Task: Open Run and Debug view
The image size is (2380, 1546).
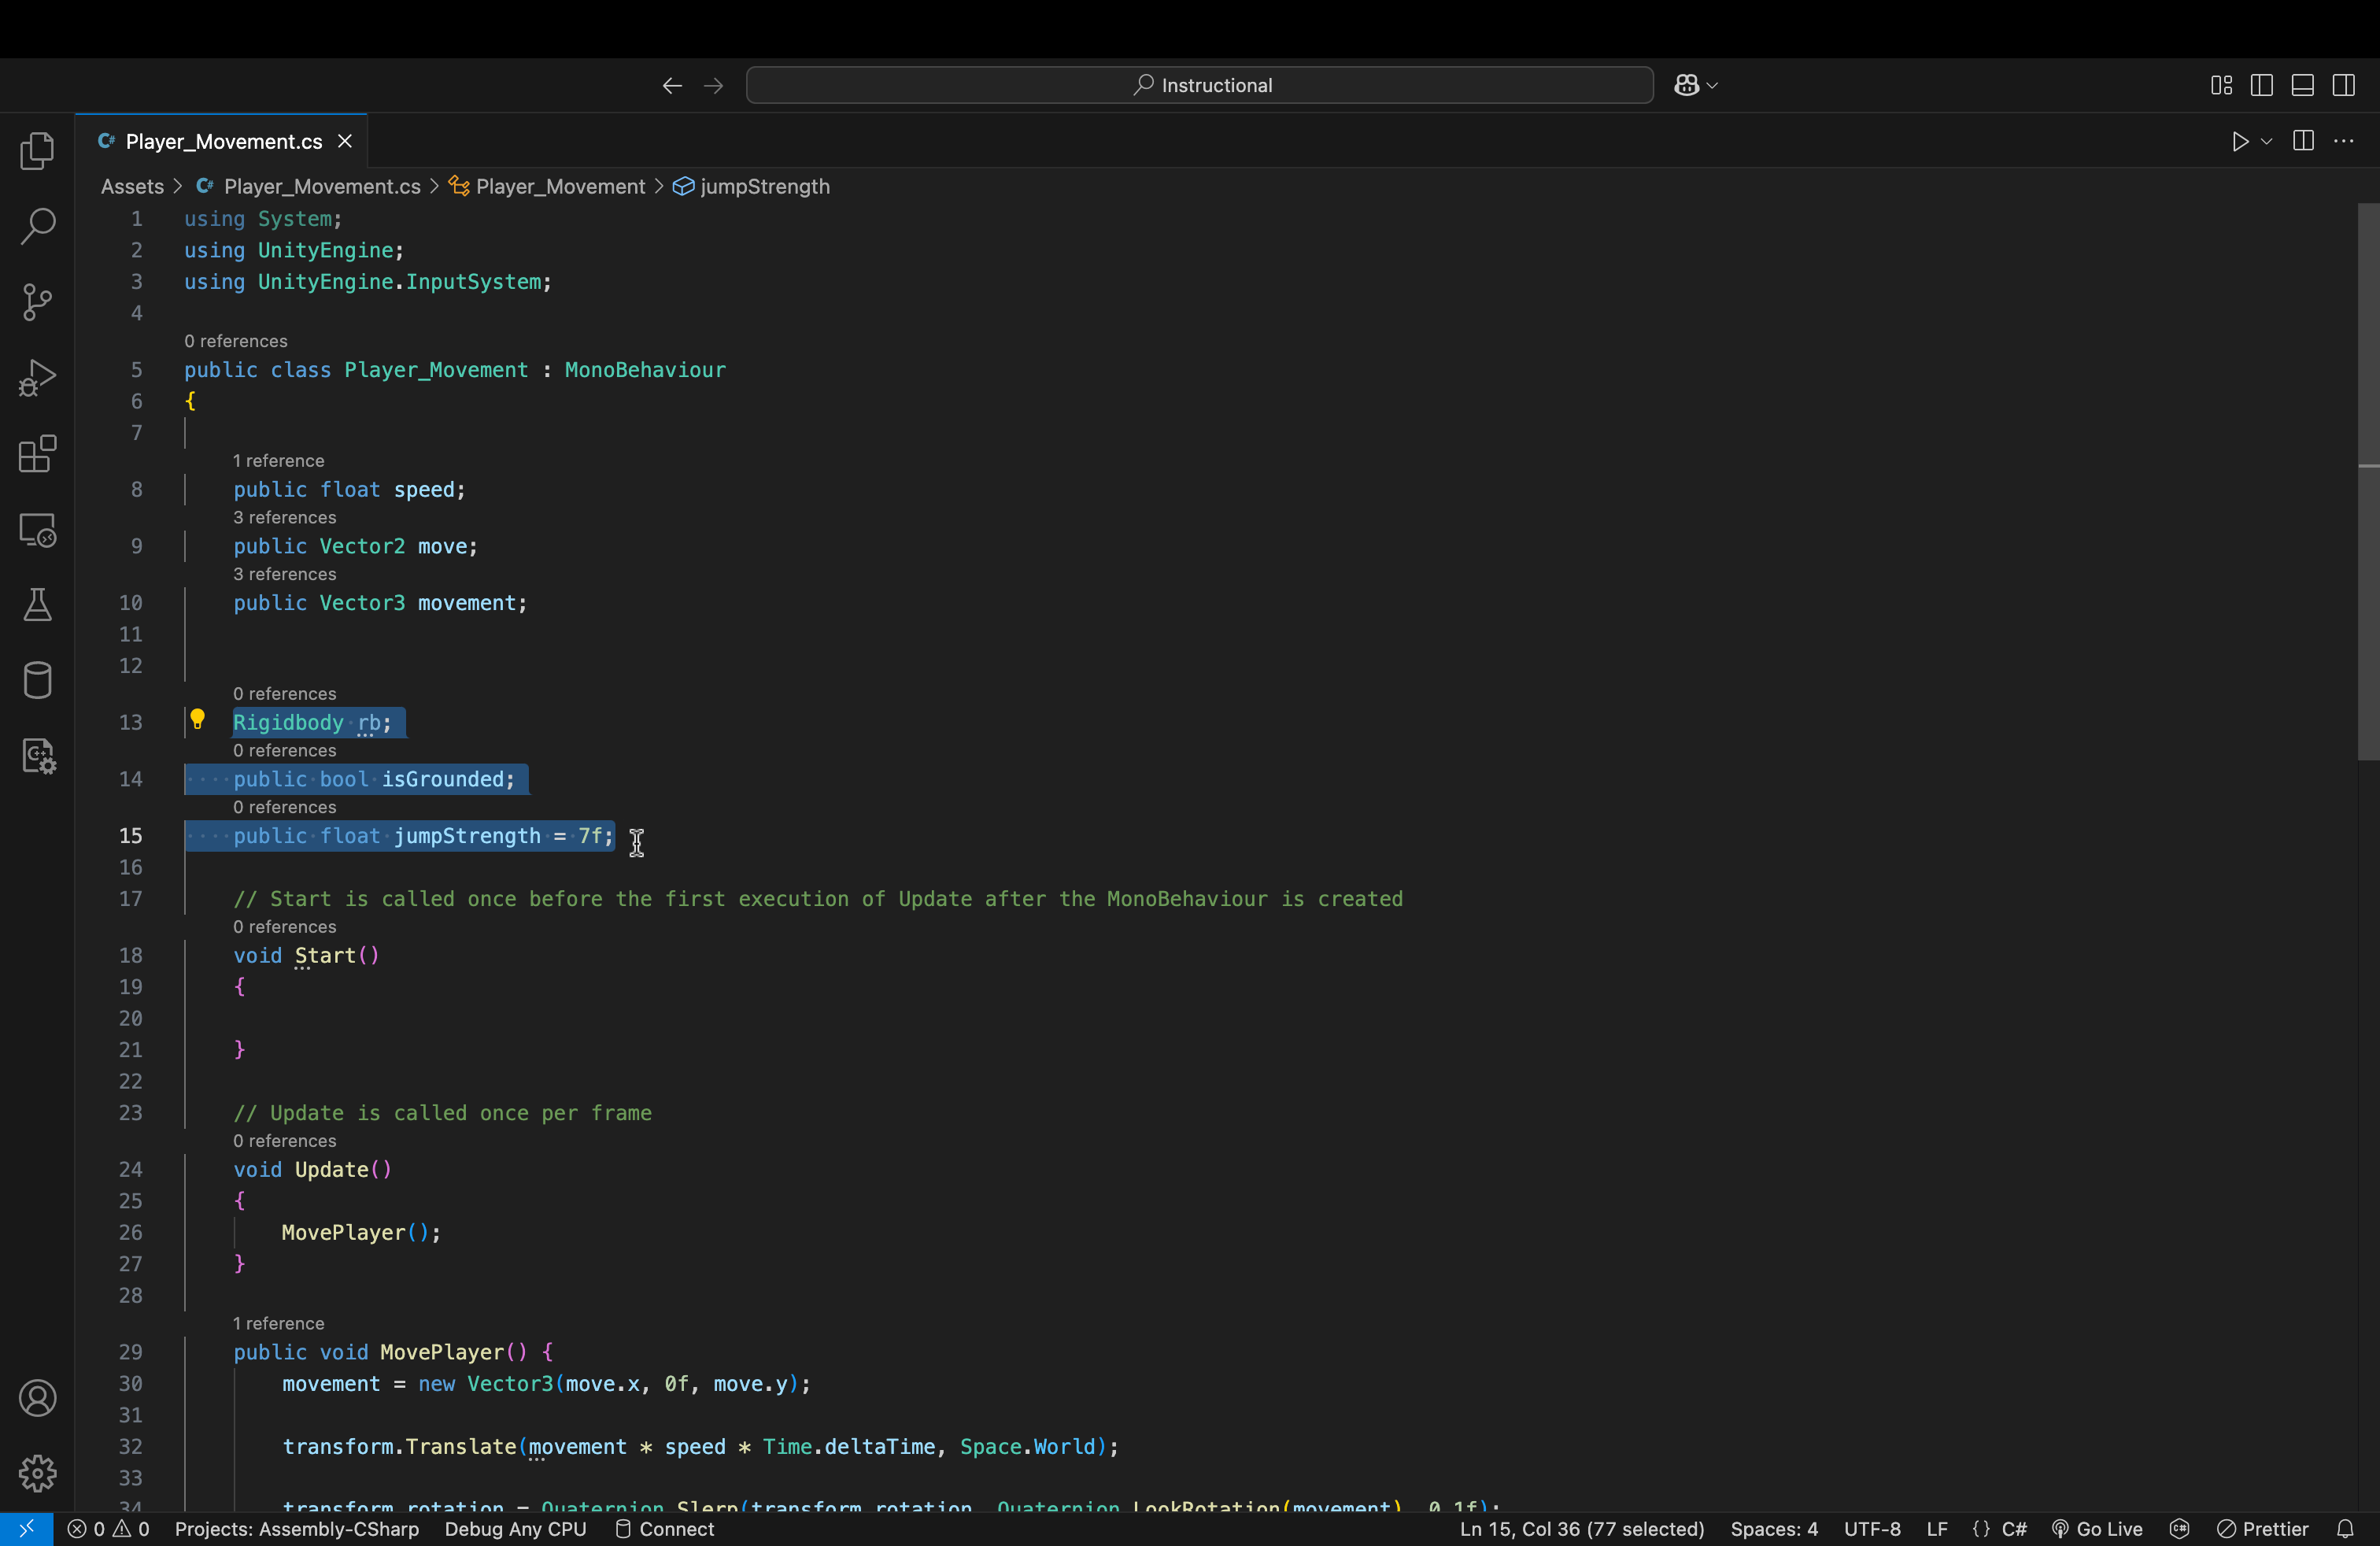Action: pyautogui.click(x=37, y=378)
